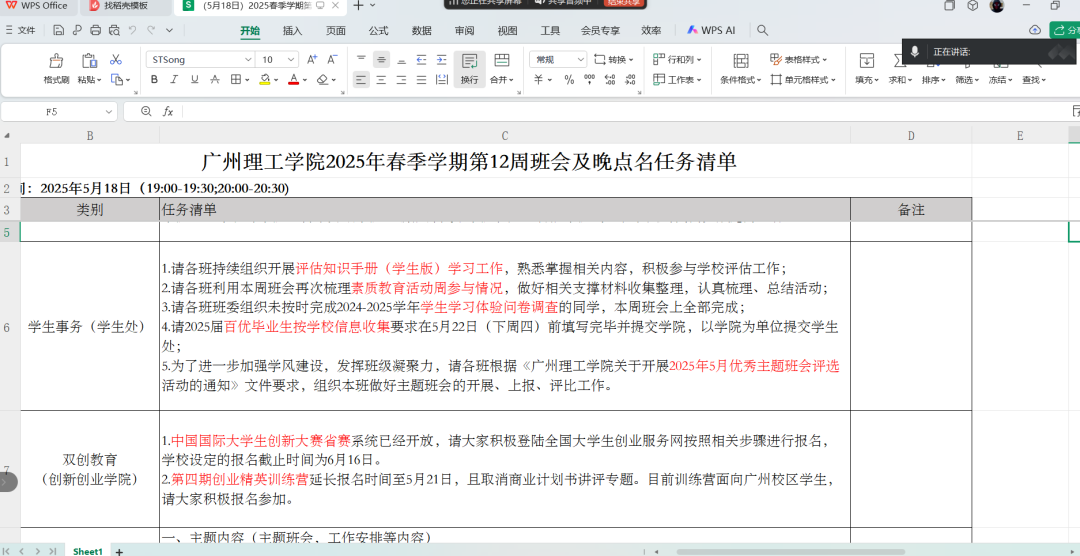This screenshot has width=1080, height=556.
Task: Click the Save icon in quick toolbar
Action: 60,31
